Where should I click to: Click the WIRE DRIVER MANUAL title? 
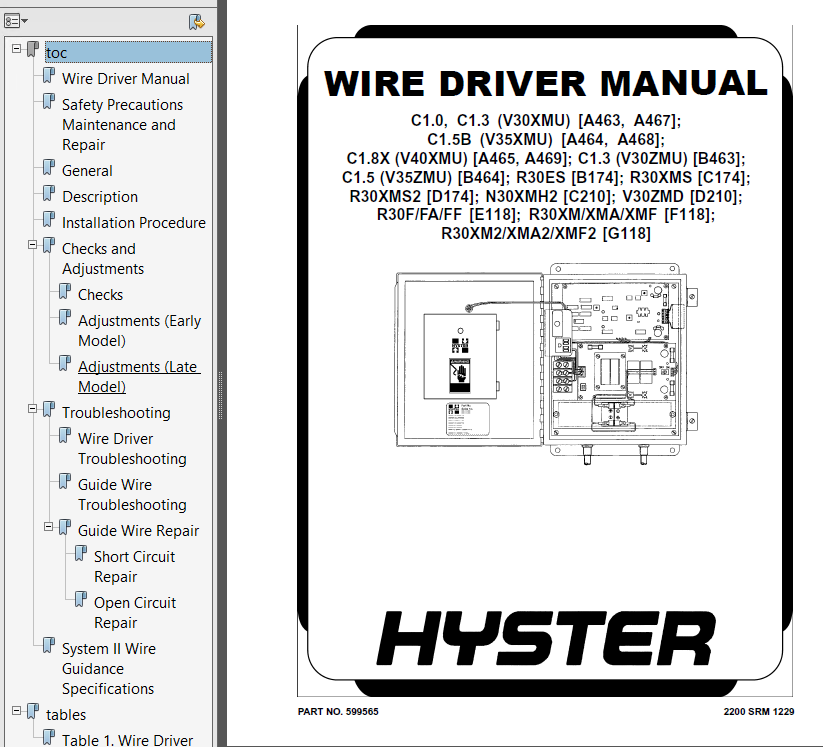tap(546, 84)
